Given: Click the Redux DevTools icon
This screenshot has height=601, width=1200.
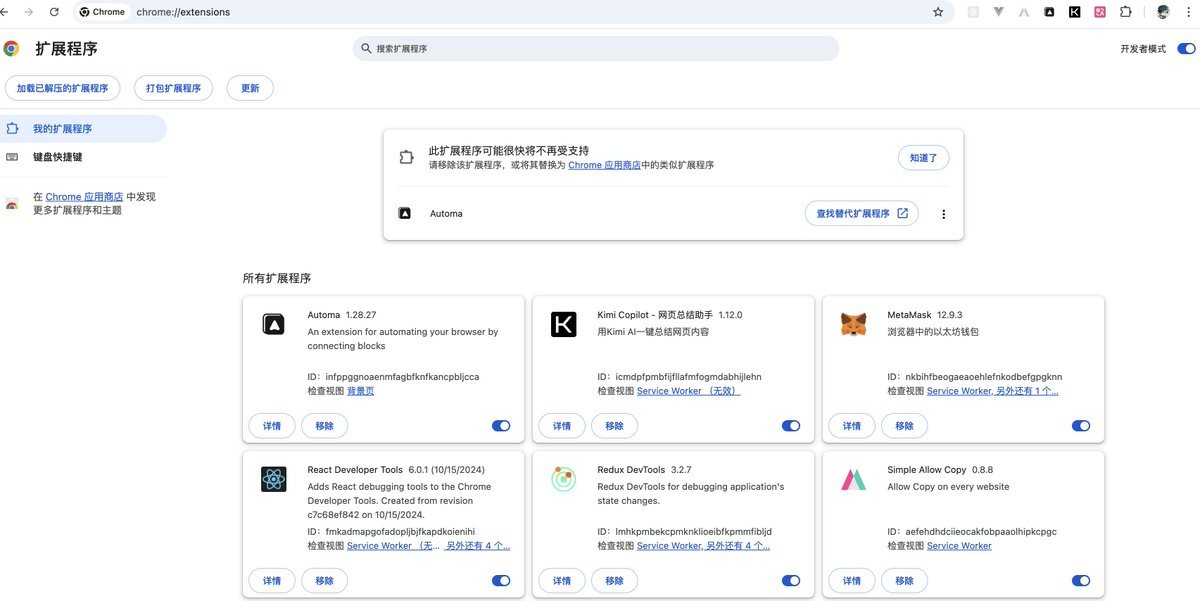Looking at the screenshot, I should click(x=564, y=479).
